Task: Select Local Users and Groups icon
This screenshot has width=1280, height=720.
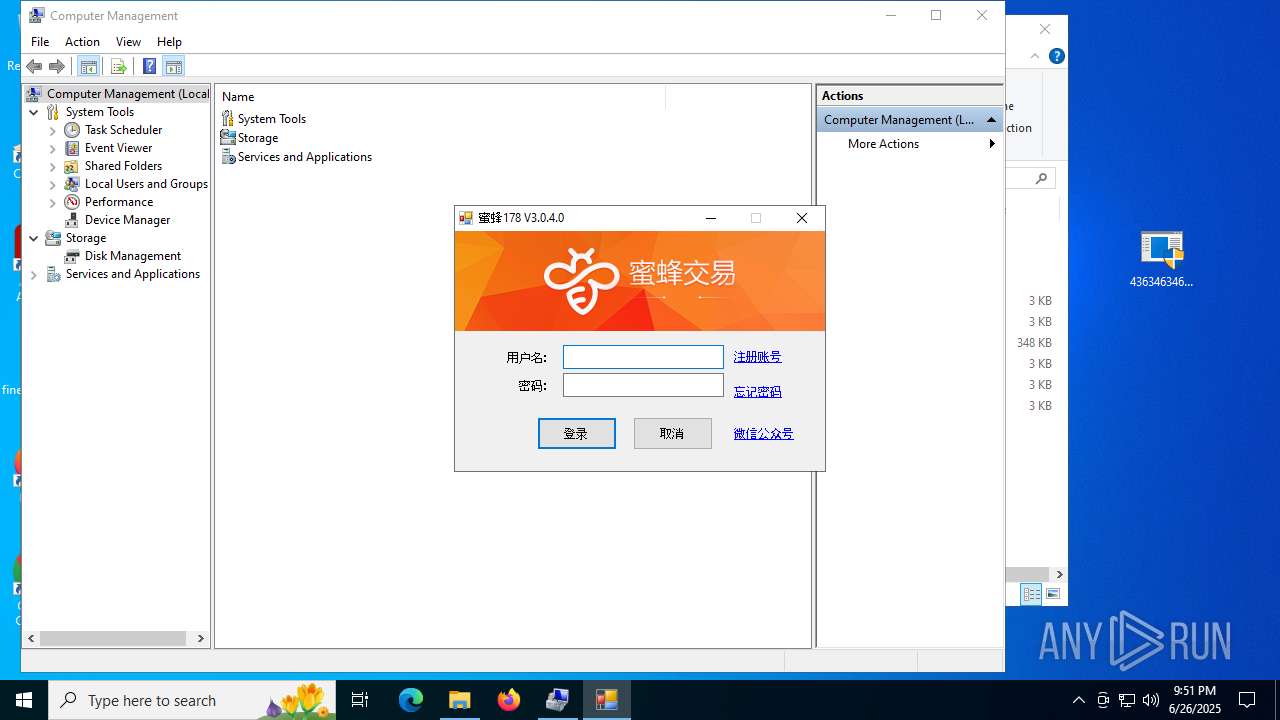Action: coord(72,184)
